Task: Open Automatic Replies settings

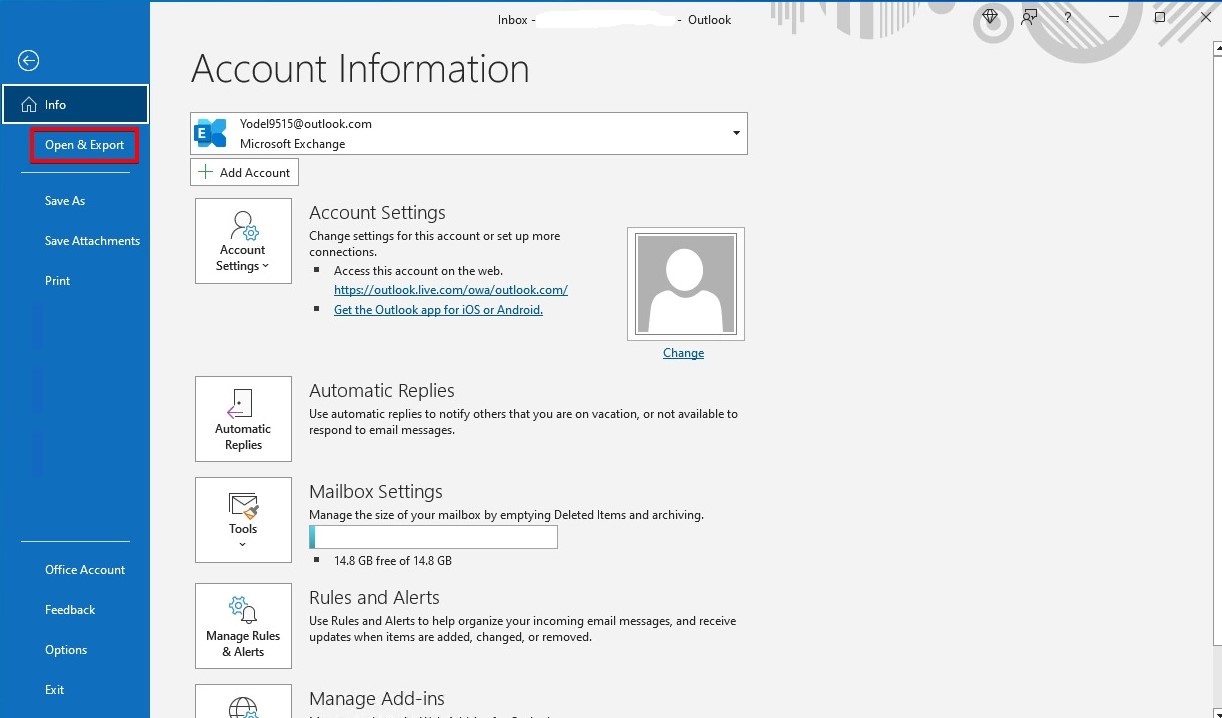Action: click(243, 419)
